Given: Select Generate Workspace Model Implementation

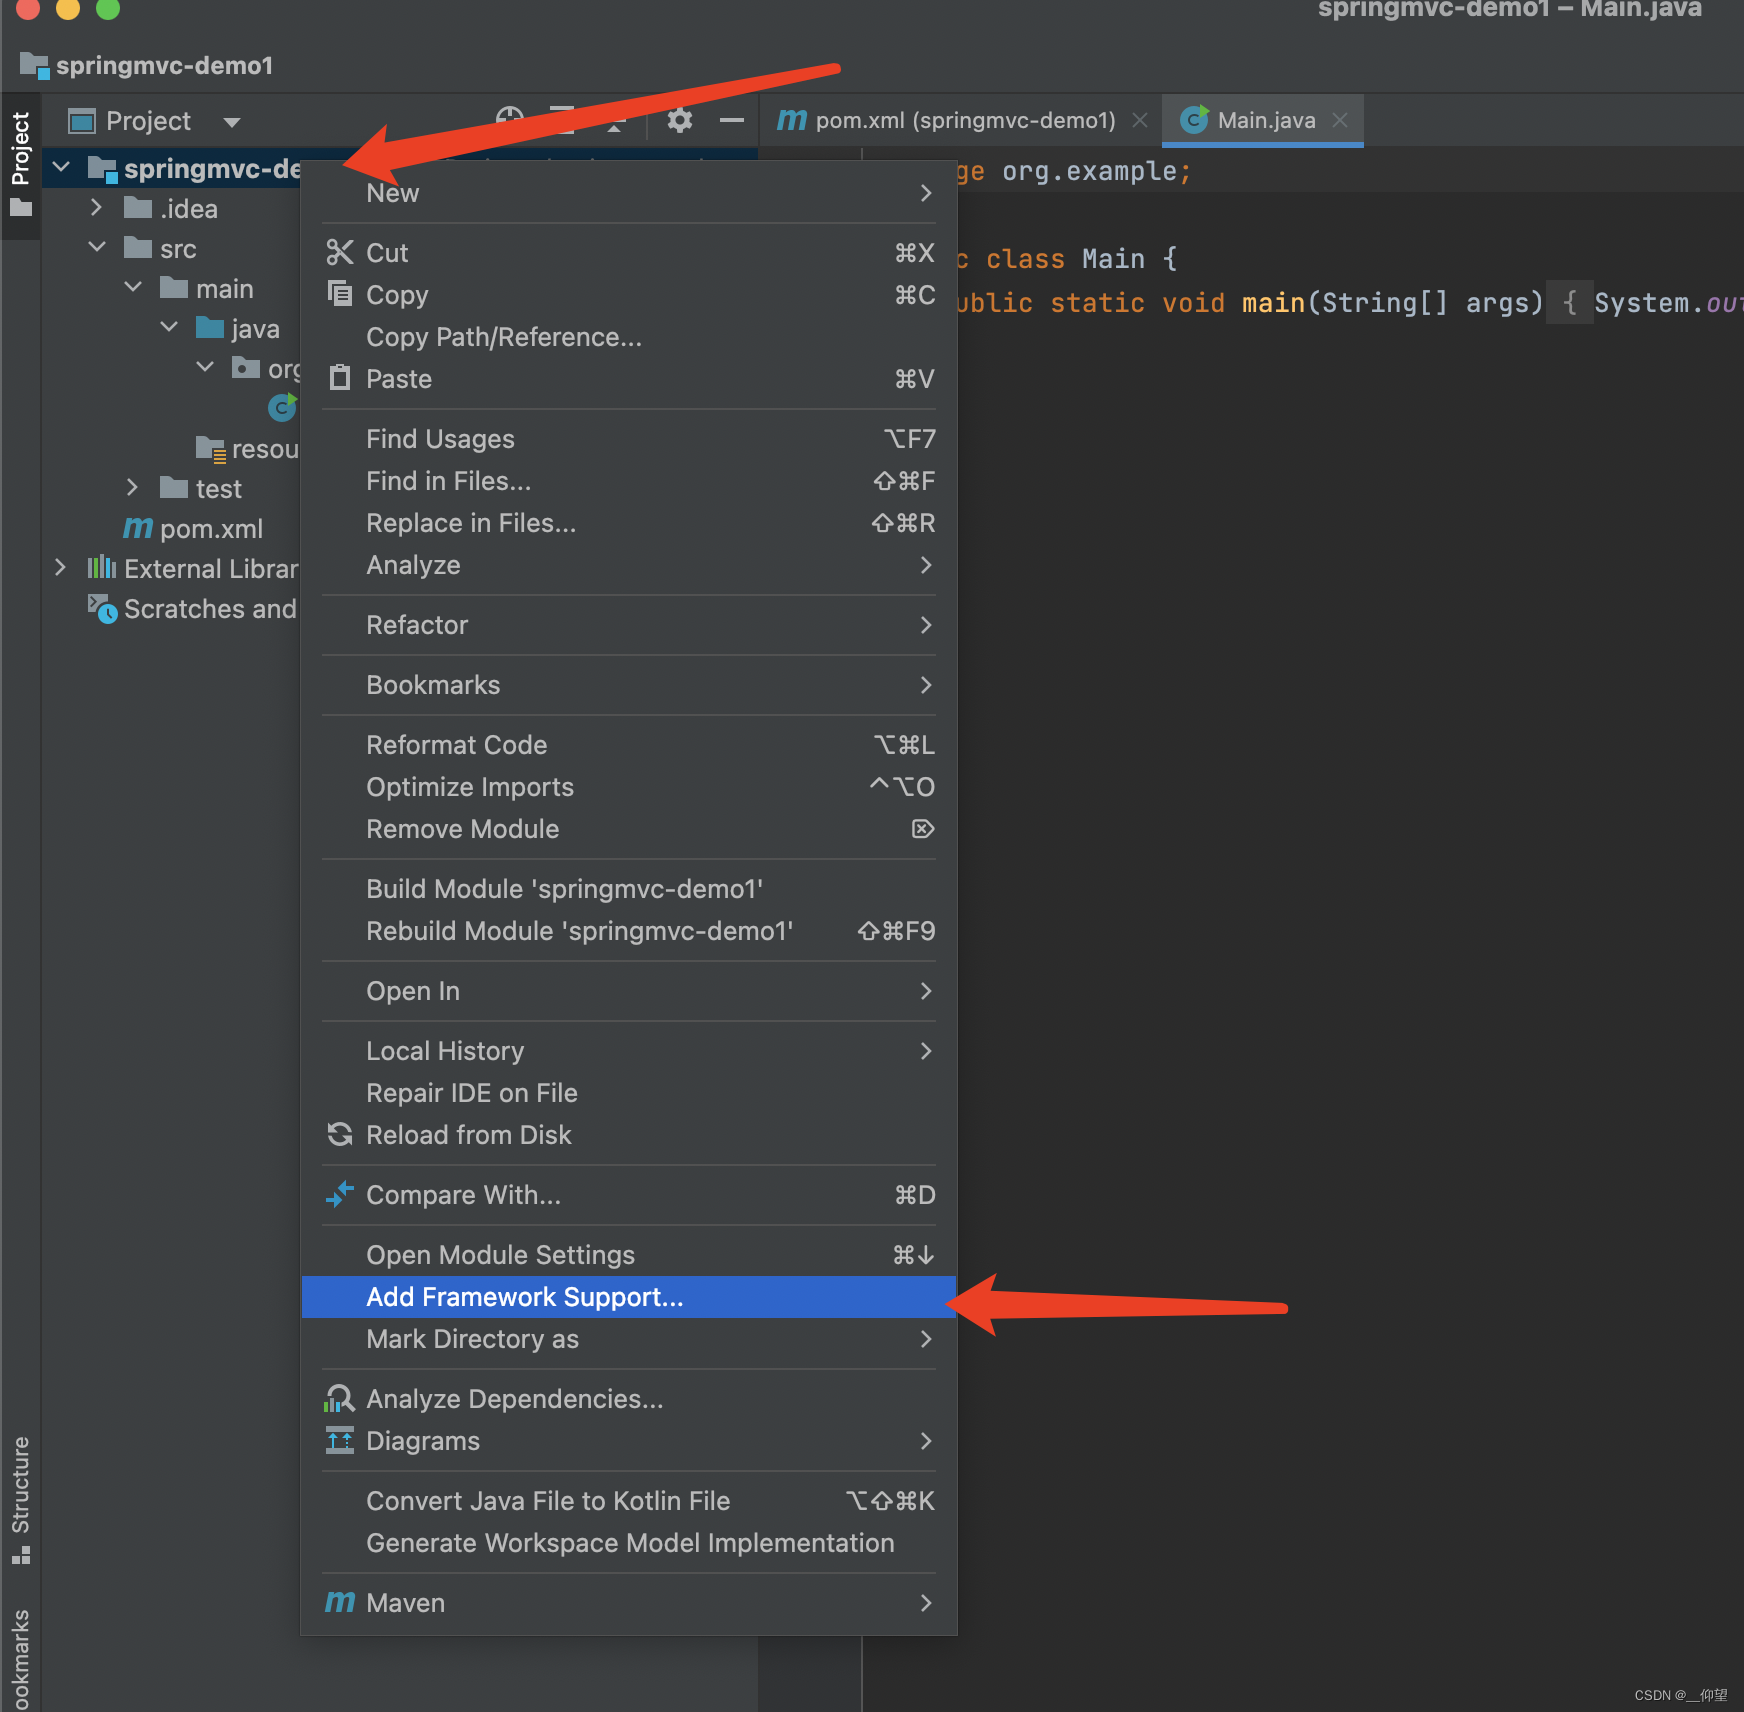Looking at the screenshot, I should click(x=629, y=1543).
